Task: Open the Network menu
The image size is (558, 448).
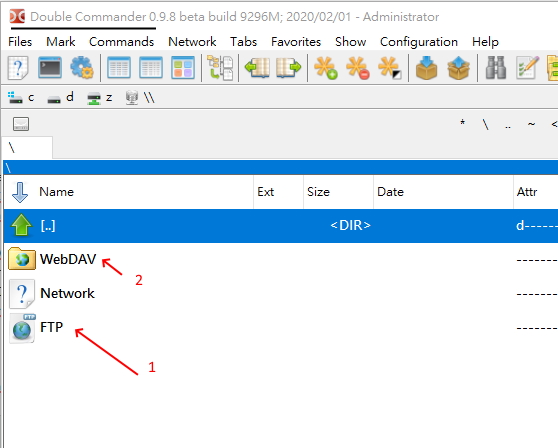Action: click(192, 42)
